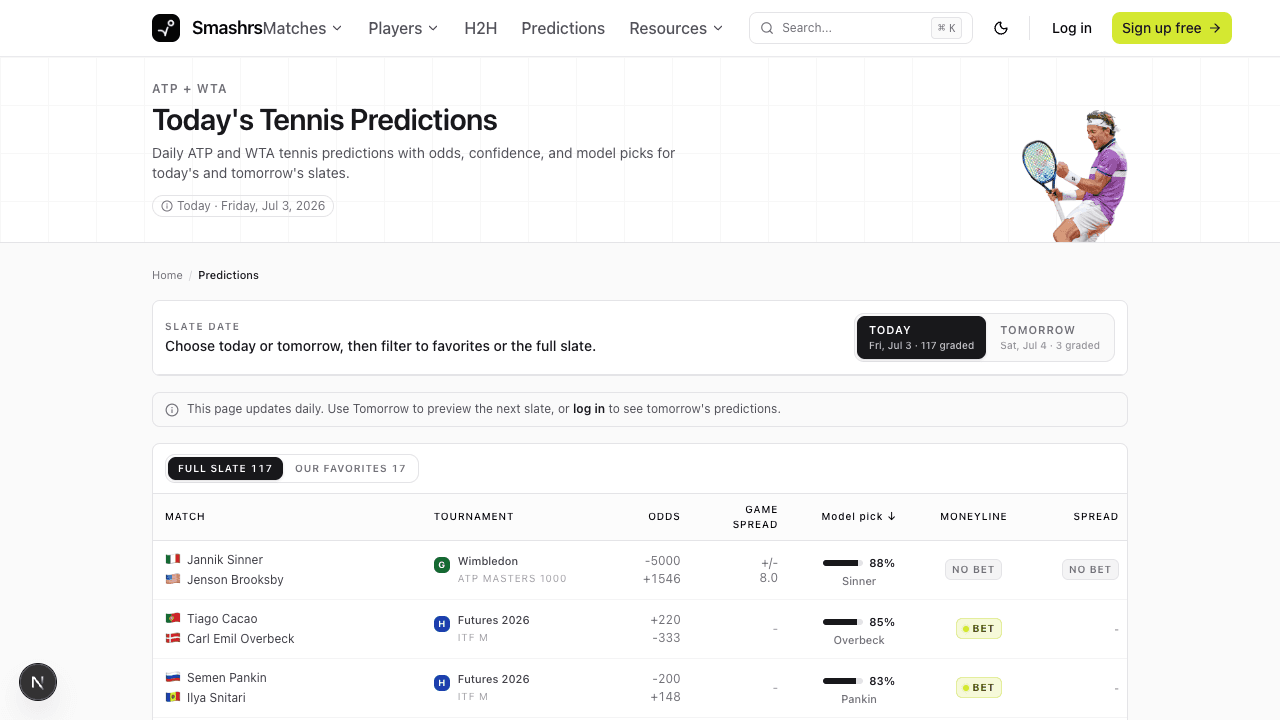
Task: Click BET button for Cacao vs Overbeck
Action: (978, 629)
